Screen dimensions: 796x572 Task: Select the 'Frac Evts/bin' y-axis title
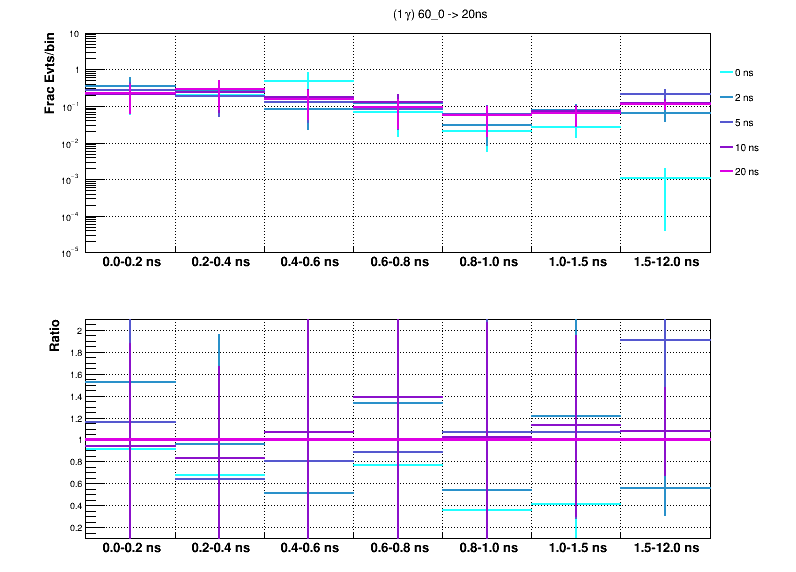(x=49, y=76)
